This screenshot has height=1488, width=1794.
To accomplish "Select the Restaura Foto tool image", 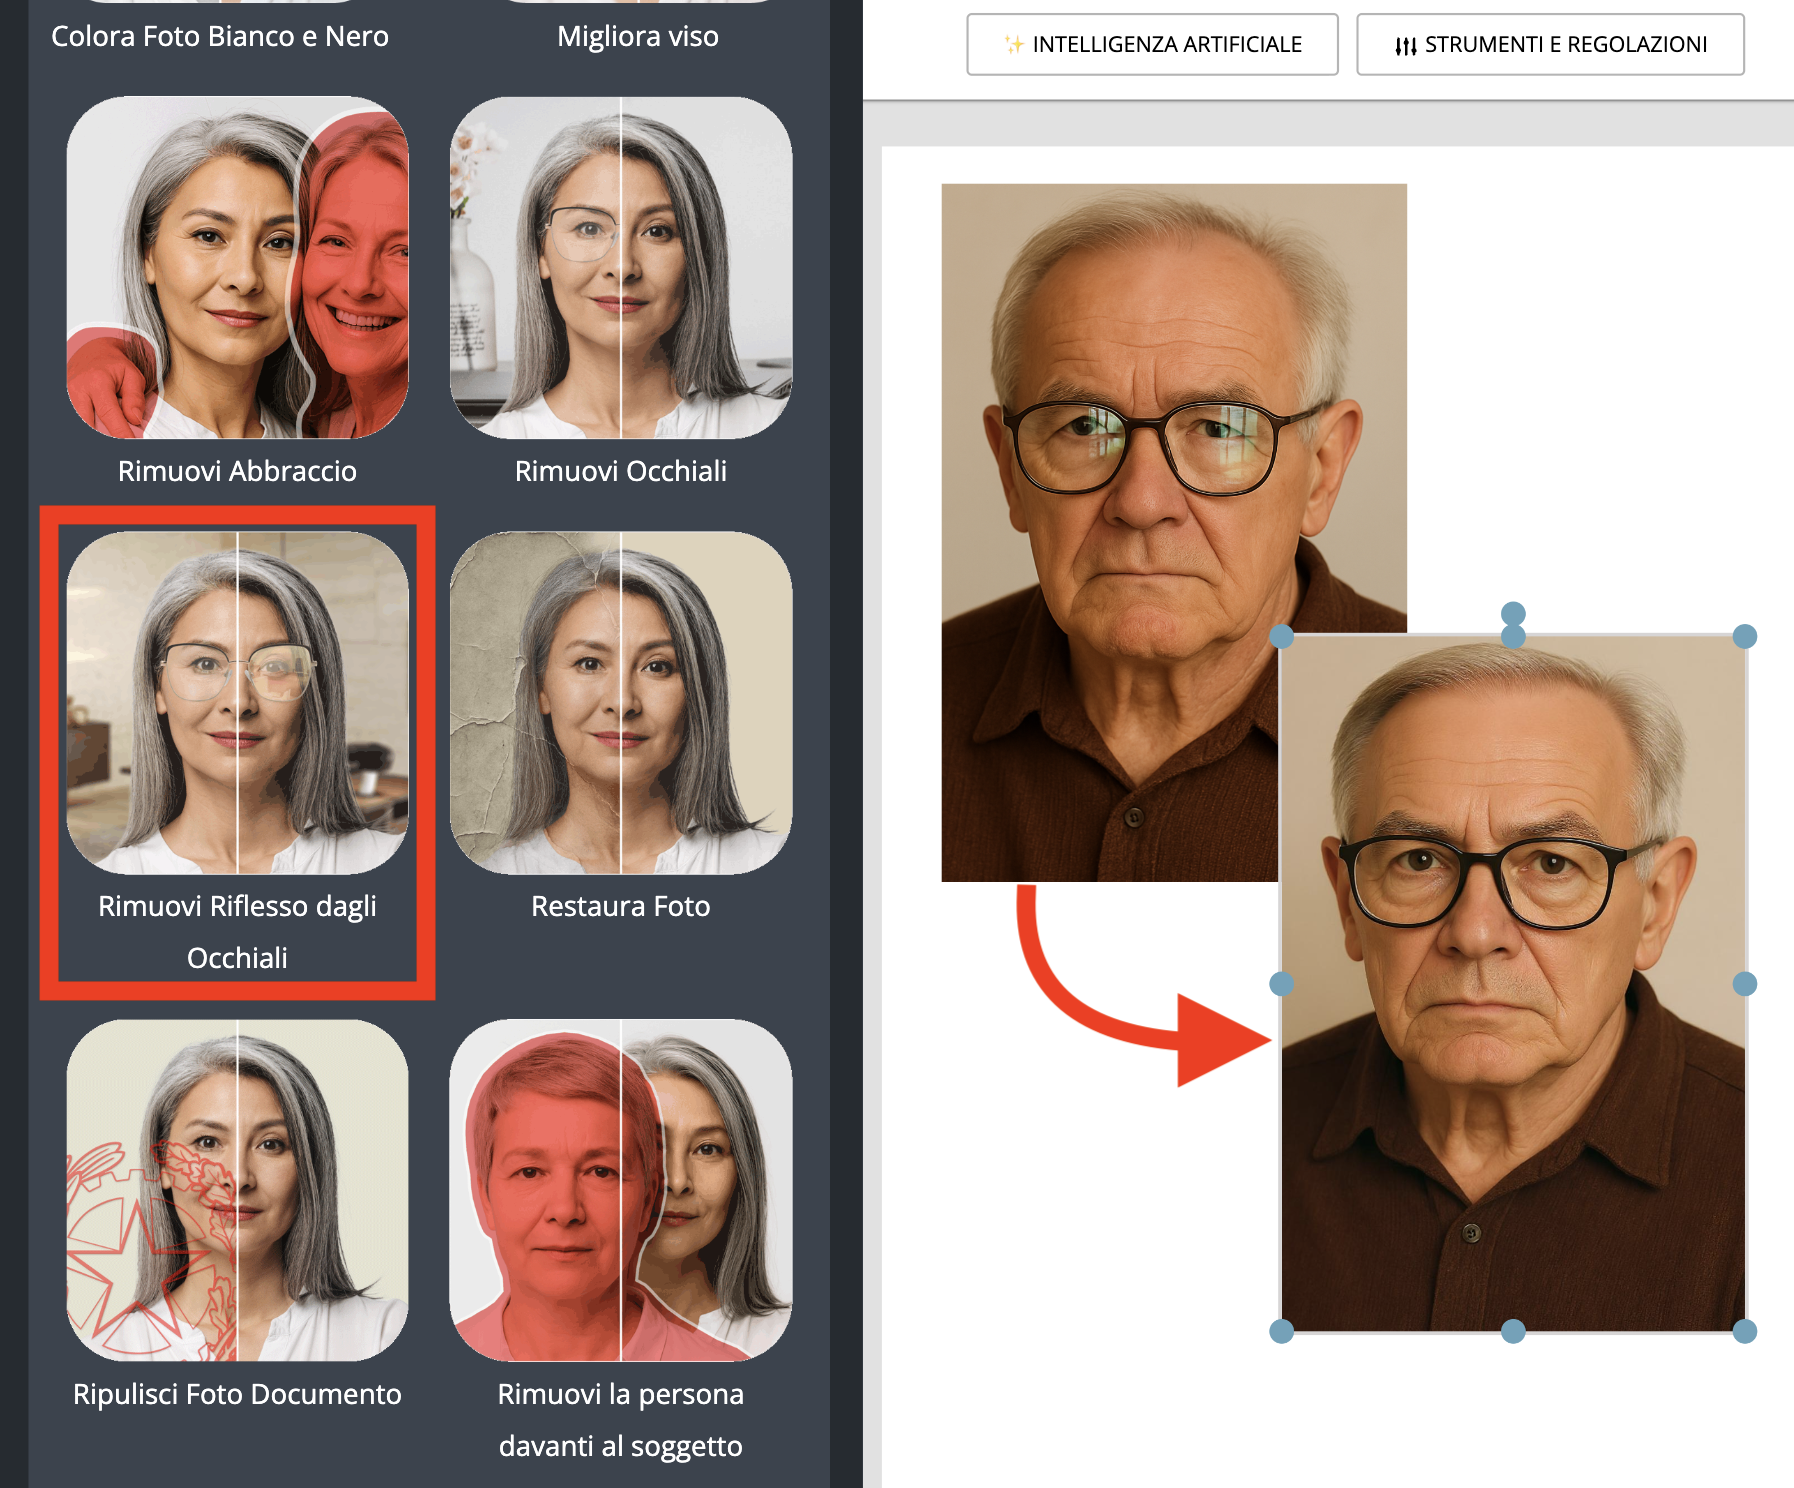I will coord(620,702).
